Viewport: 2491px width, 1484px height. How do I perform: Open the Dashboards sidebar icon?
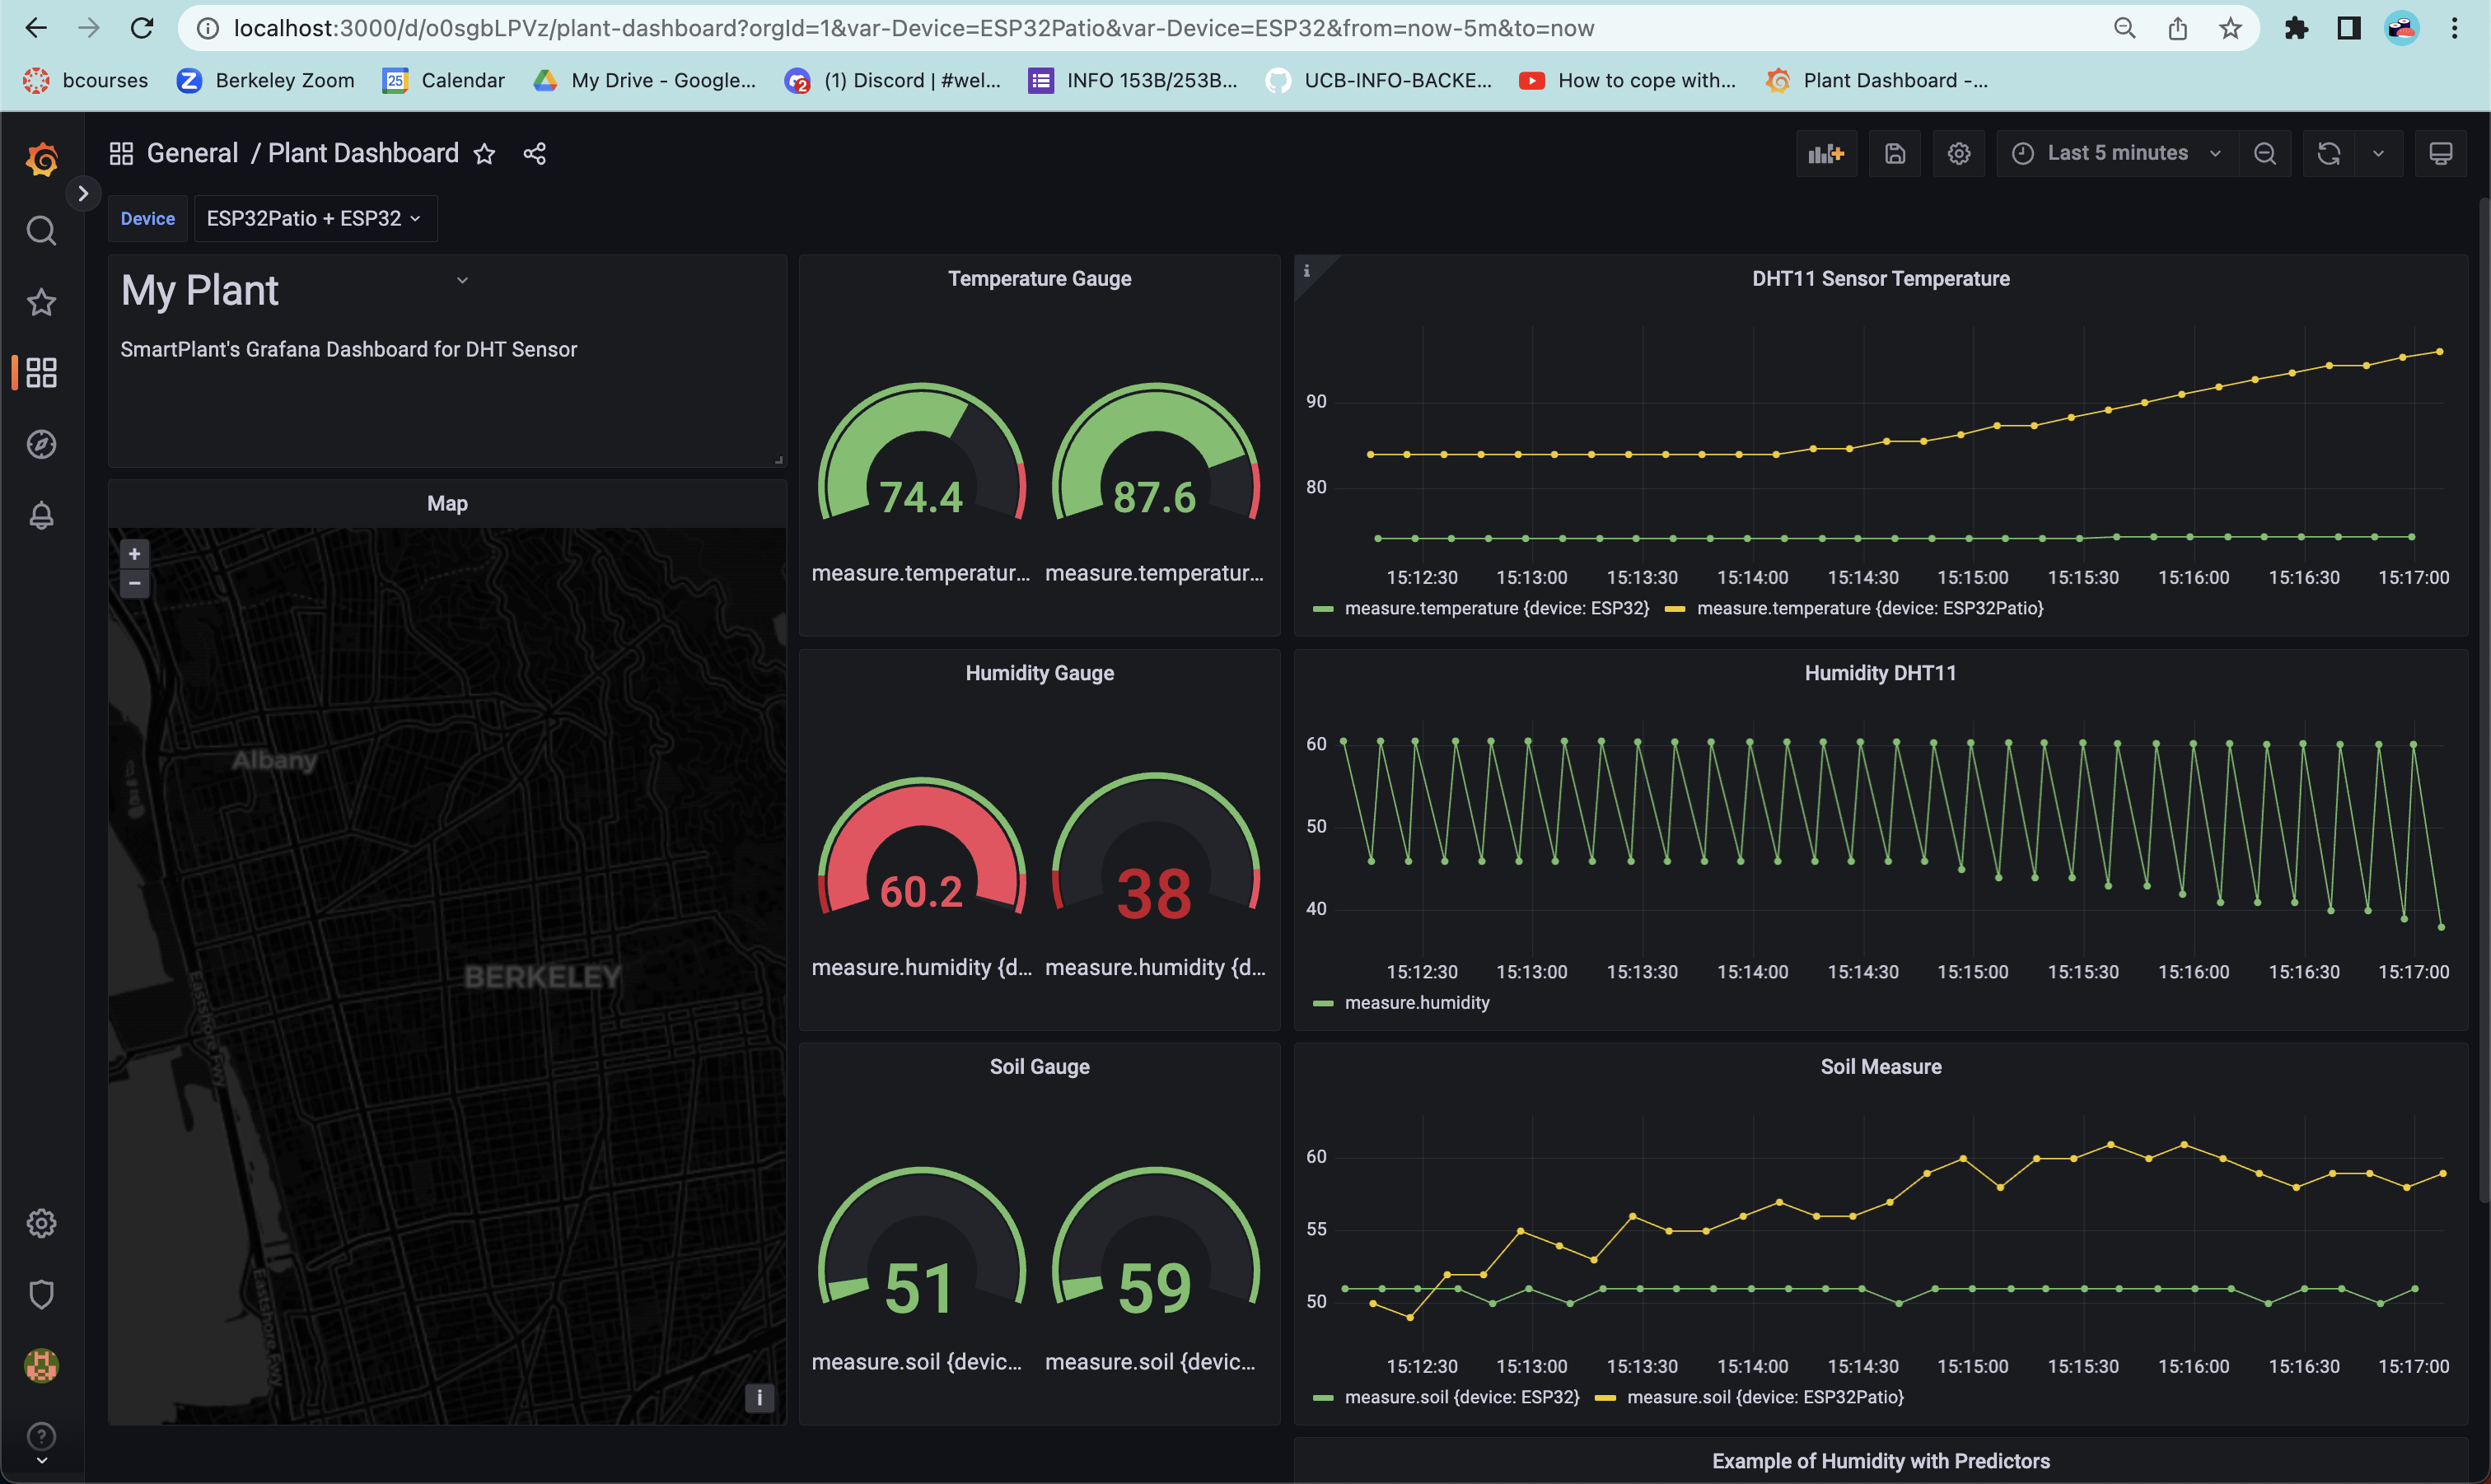(41, 373)
